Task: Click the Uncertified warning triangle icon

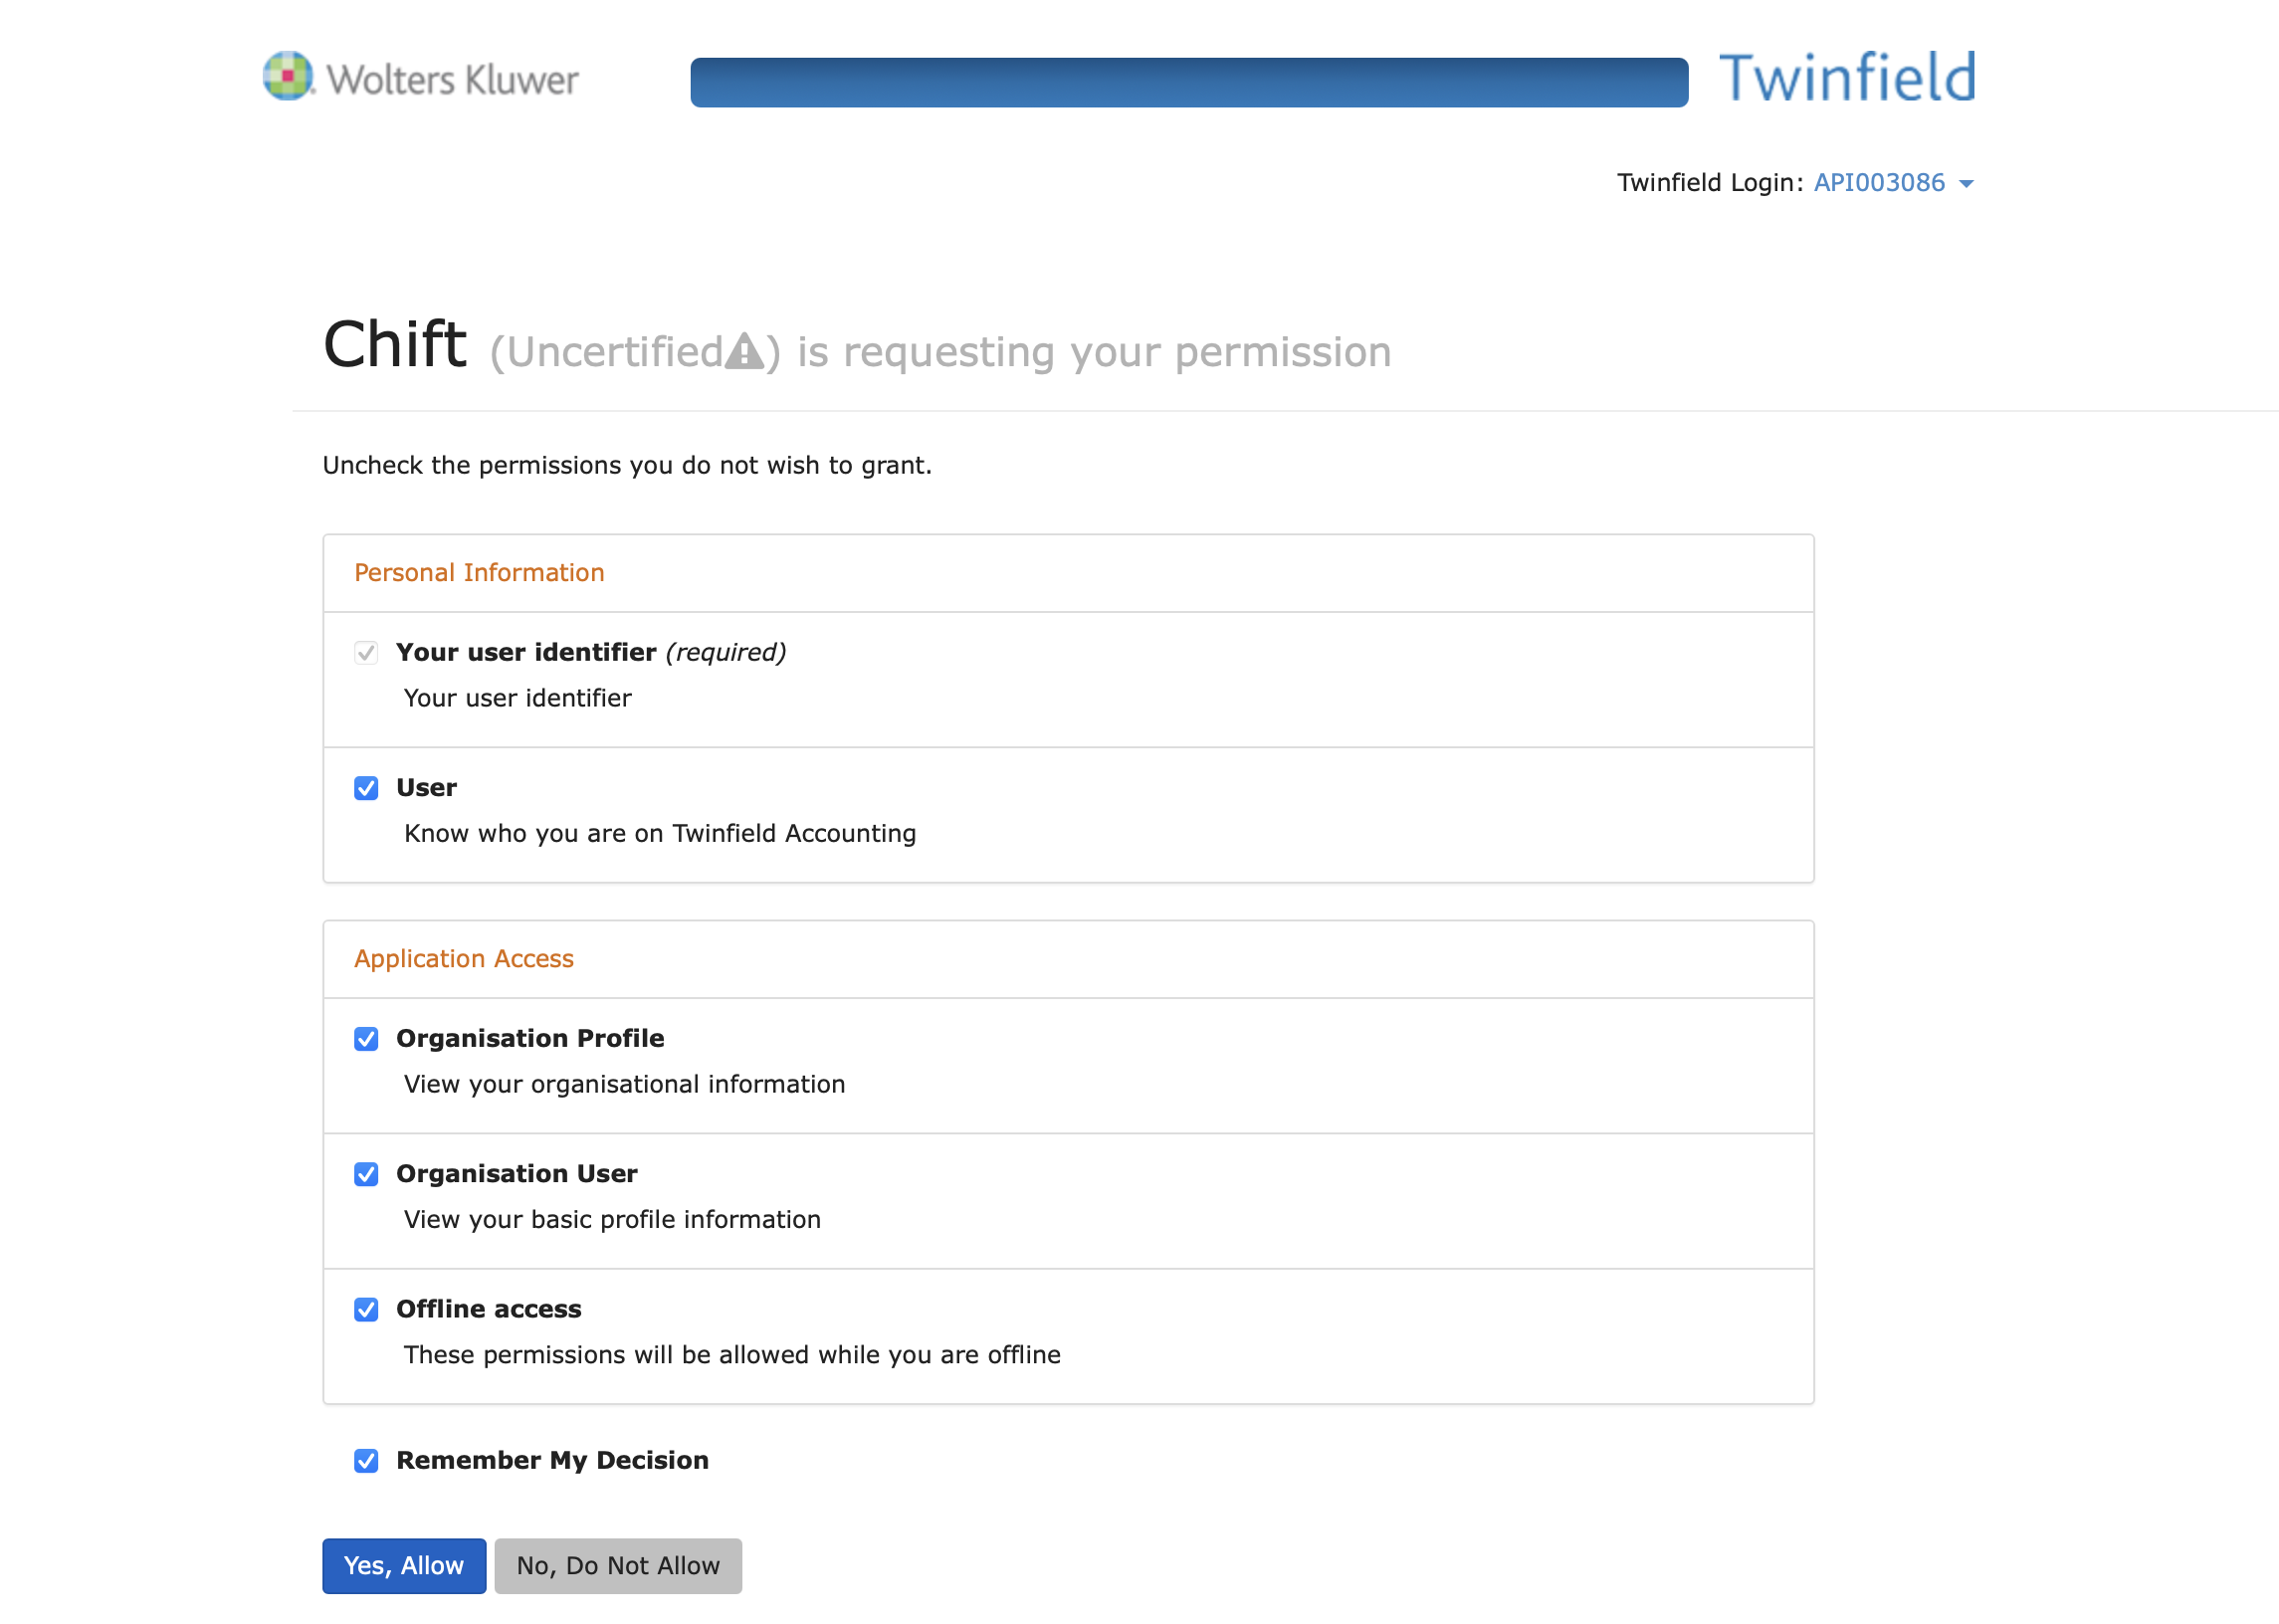Action: point(744,352)
